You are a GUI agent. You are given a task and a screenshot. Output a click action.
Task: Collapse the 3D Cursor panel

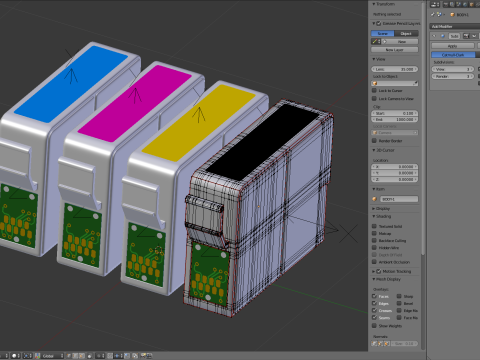point(374,150)
